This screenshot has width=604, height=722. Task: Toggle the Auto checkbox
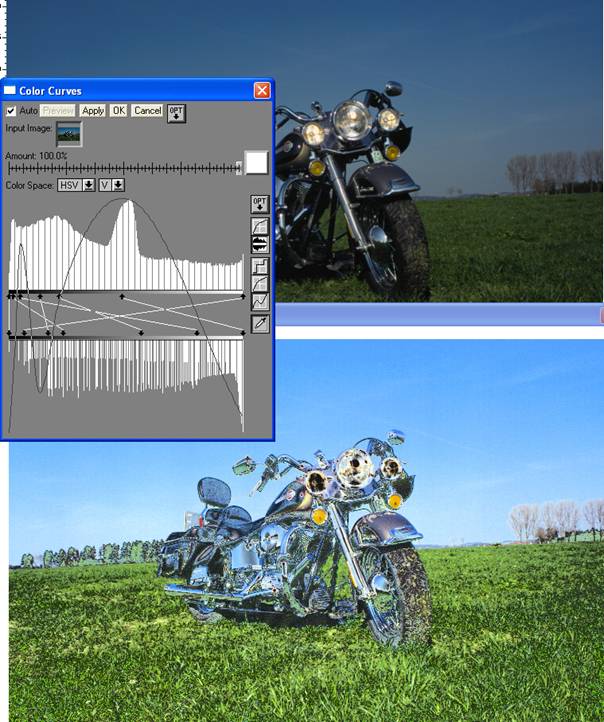[11, 111]
